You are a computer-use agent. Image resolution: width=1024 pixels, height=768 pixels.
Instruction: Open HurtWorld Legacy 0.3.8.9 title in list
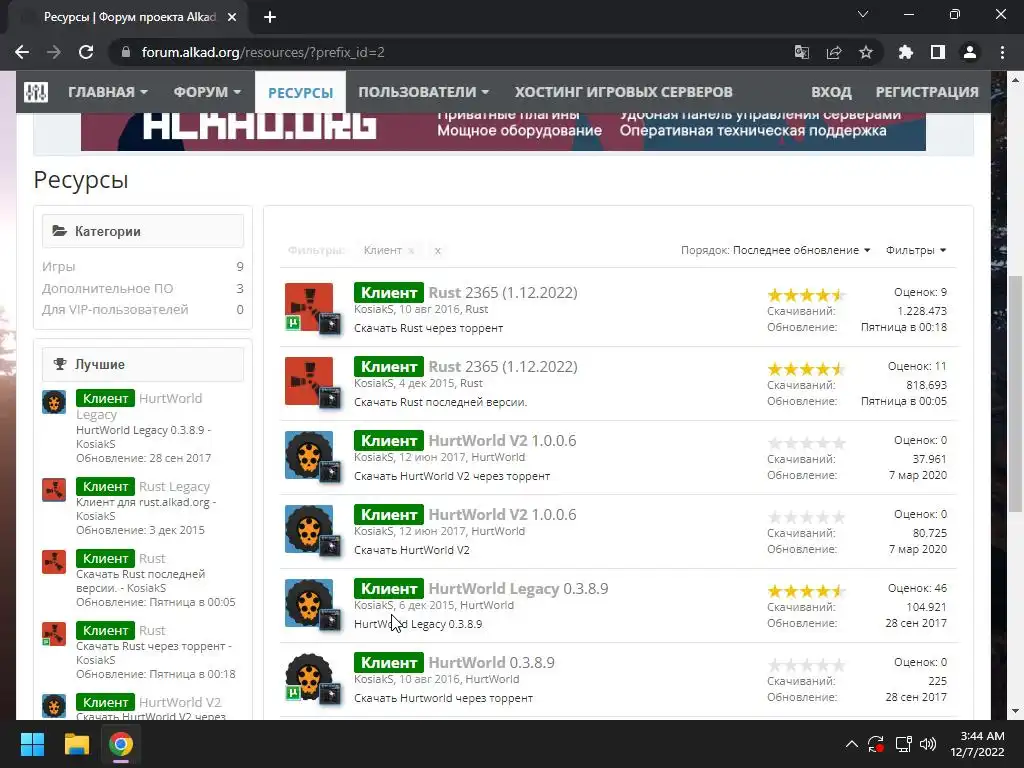tap(518, 589)
